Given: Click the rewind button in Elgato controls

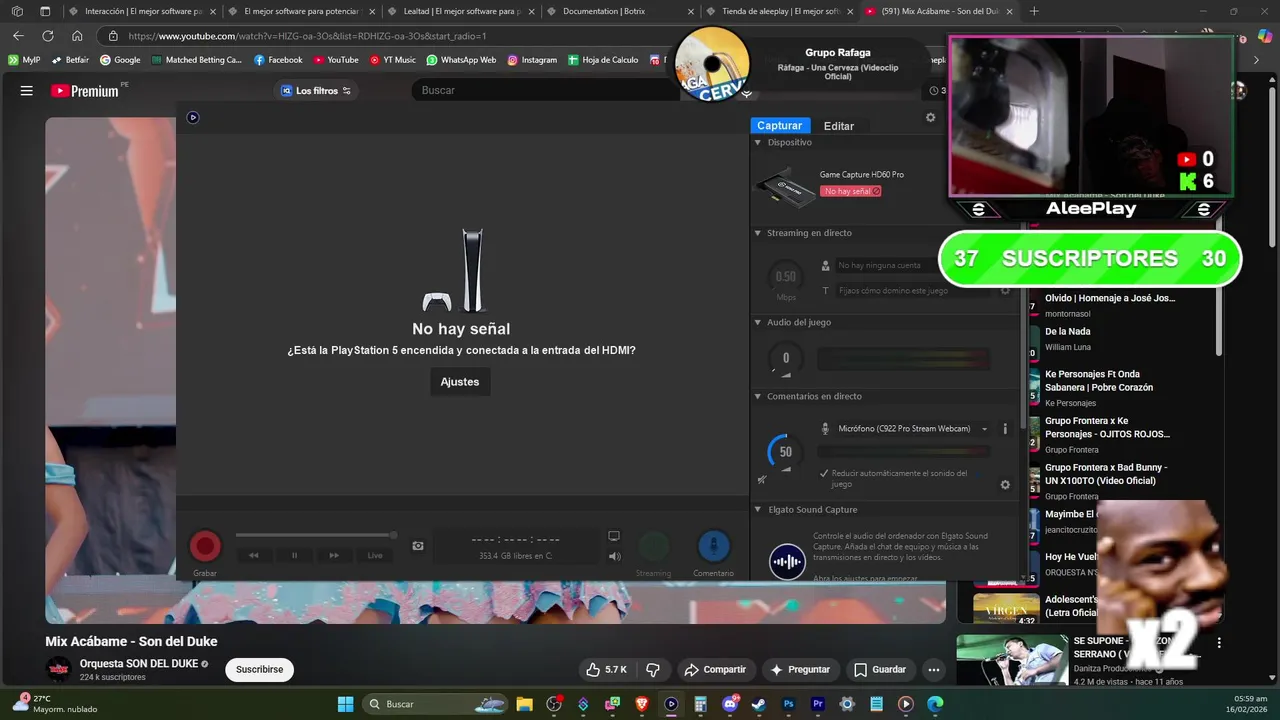Looking at the screenshot, I should (254, 555).
